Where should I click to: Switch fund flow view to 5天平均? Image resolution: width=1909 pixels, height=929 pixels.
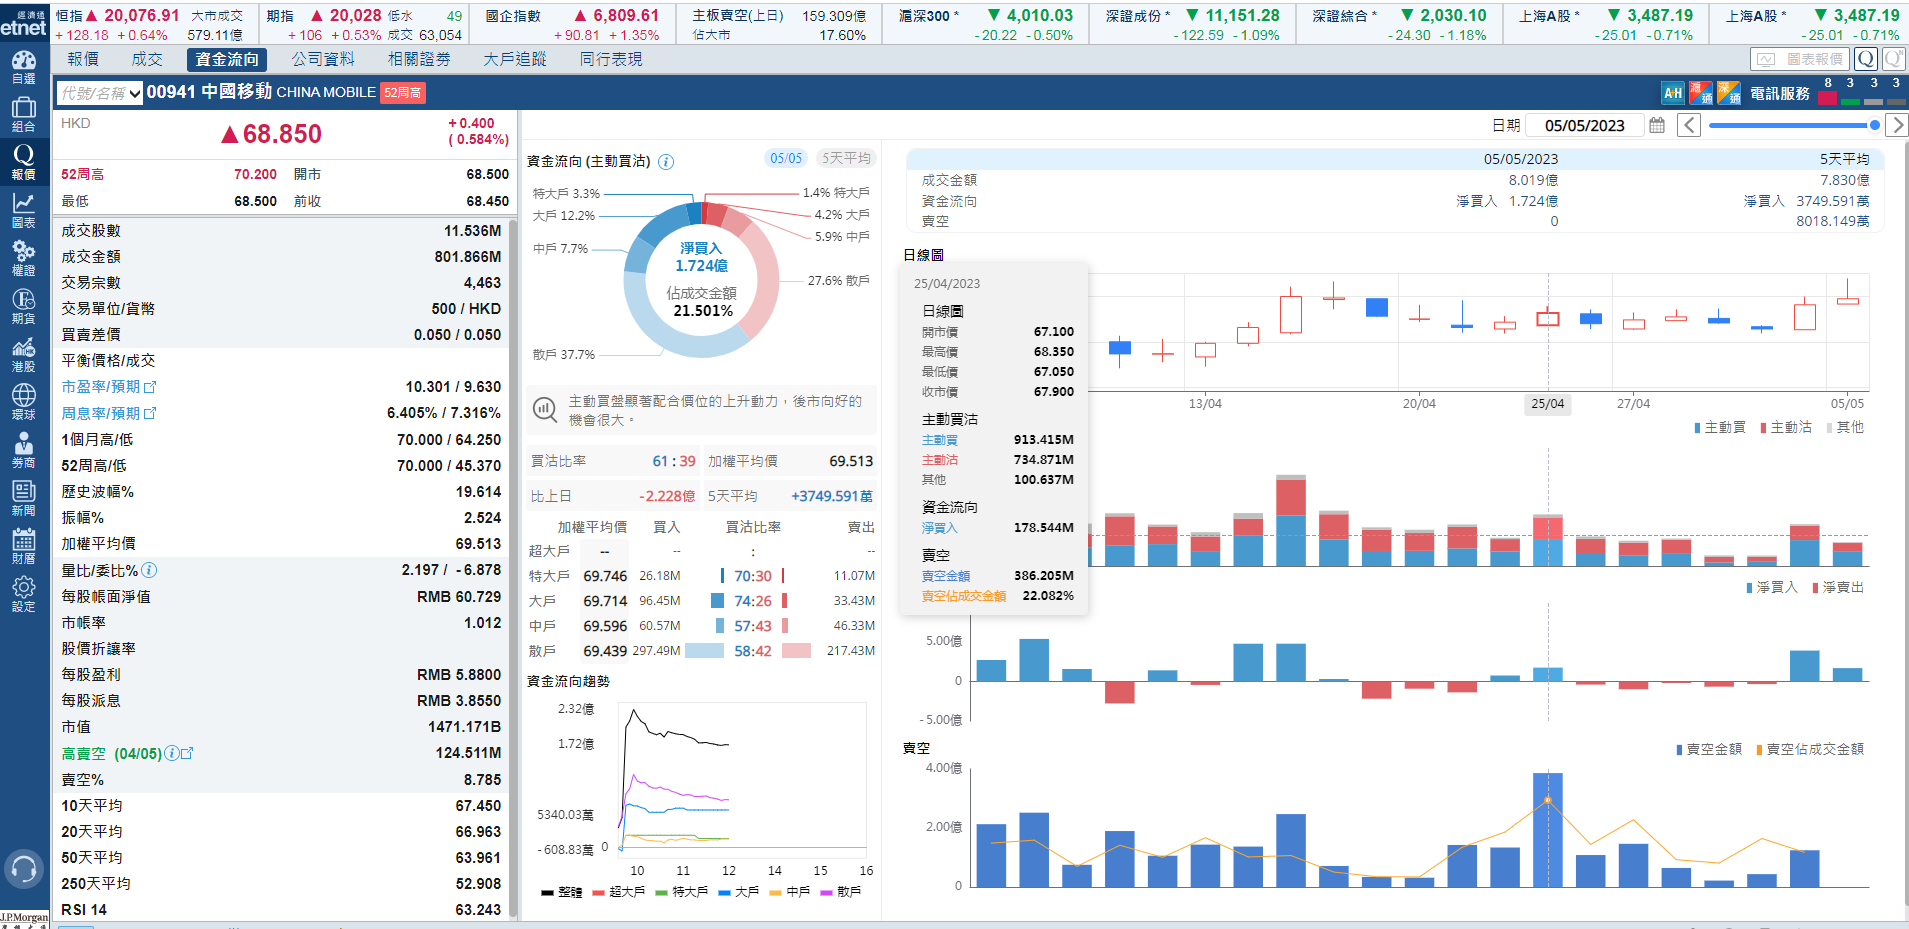point(846,158)
